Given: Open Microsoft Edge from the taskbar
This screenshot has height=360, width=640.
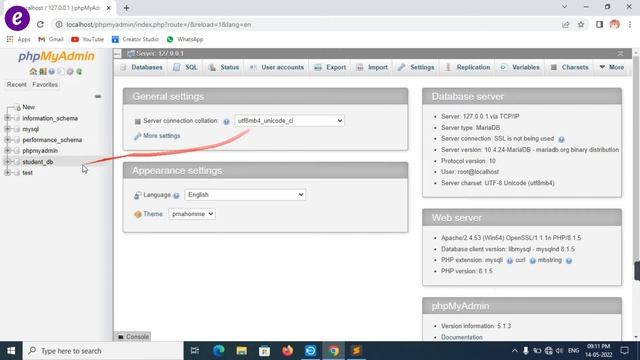Looking at the screenshot, I should tap(218, 351).
